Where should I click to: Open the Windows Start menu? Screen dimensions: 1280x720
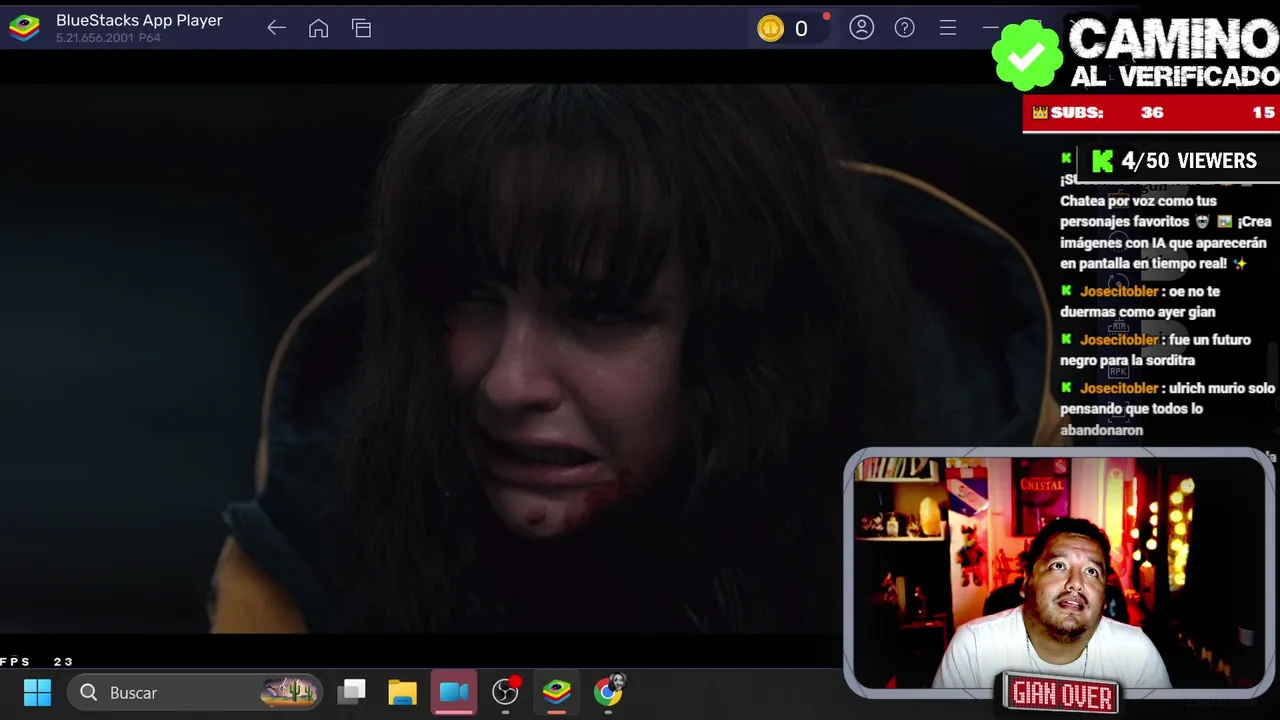(37, 692)
